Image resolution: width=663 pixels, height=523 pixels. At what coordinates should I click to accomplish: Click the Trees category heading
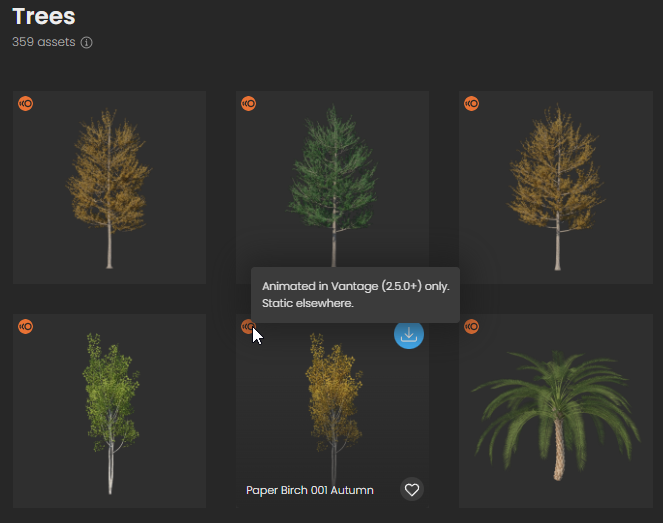(44, 17)
